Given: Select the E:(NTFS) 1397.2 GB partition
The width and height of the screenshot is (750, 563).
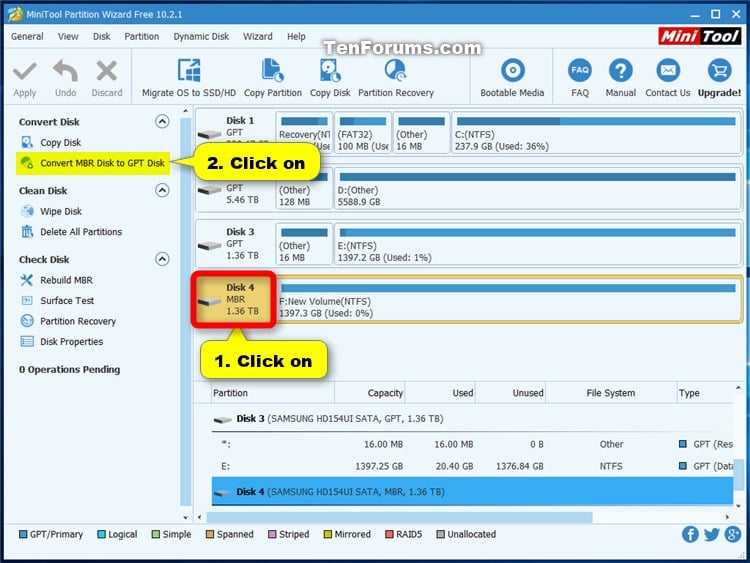Looking at the screenshot, I should pyautogui.click(x=538, y=244).
